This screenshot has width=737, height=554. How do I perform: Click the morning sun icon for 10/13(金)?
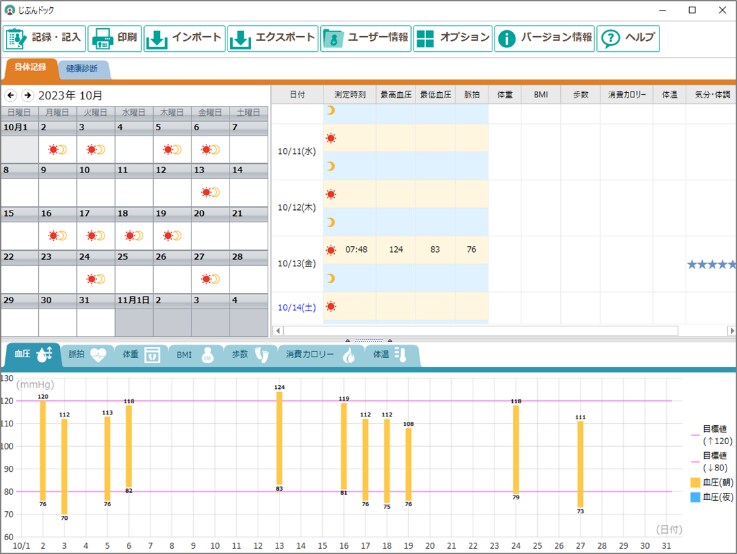pos(331,250)
